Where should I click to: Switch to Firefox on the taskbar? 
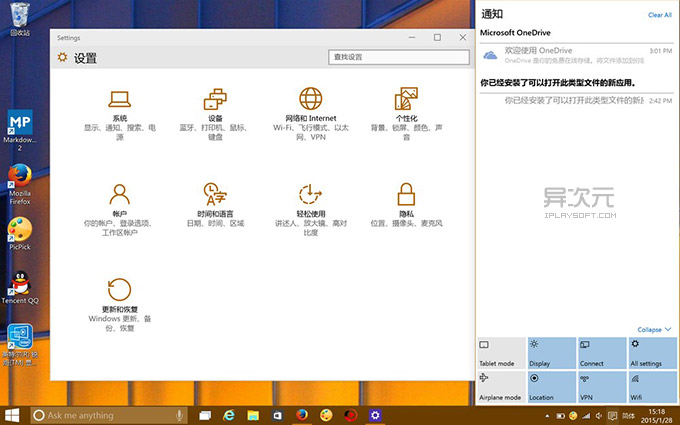[x=302, y=415]
